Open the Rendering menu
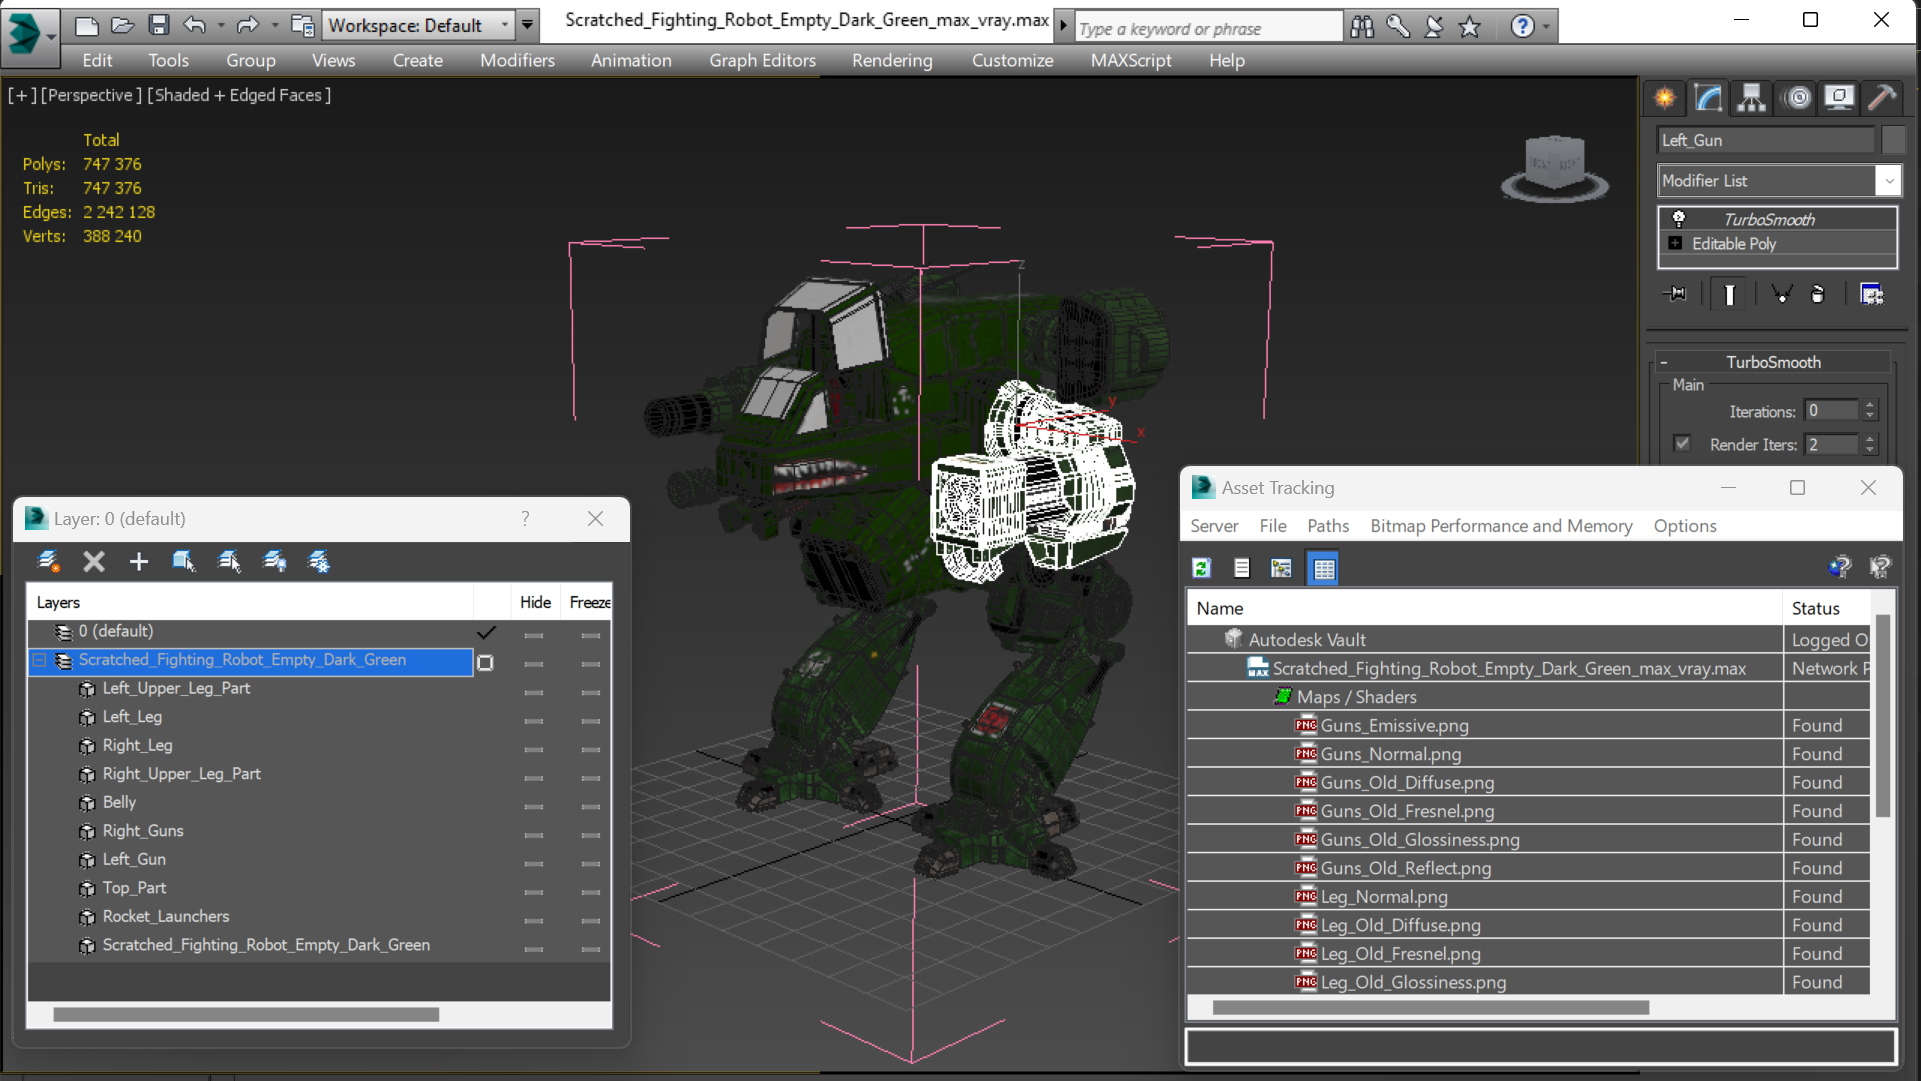The image size is (1921, 1081). click(x=891, y=60)
